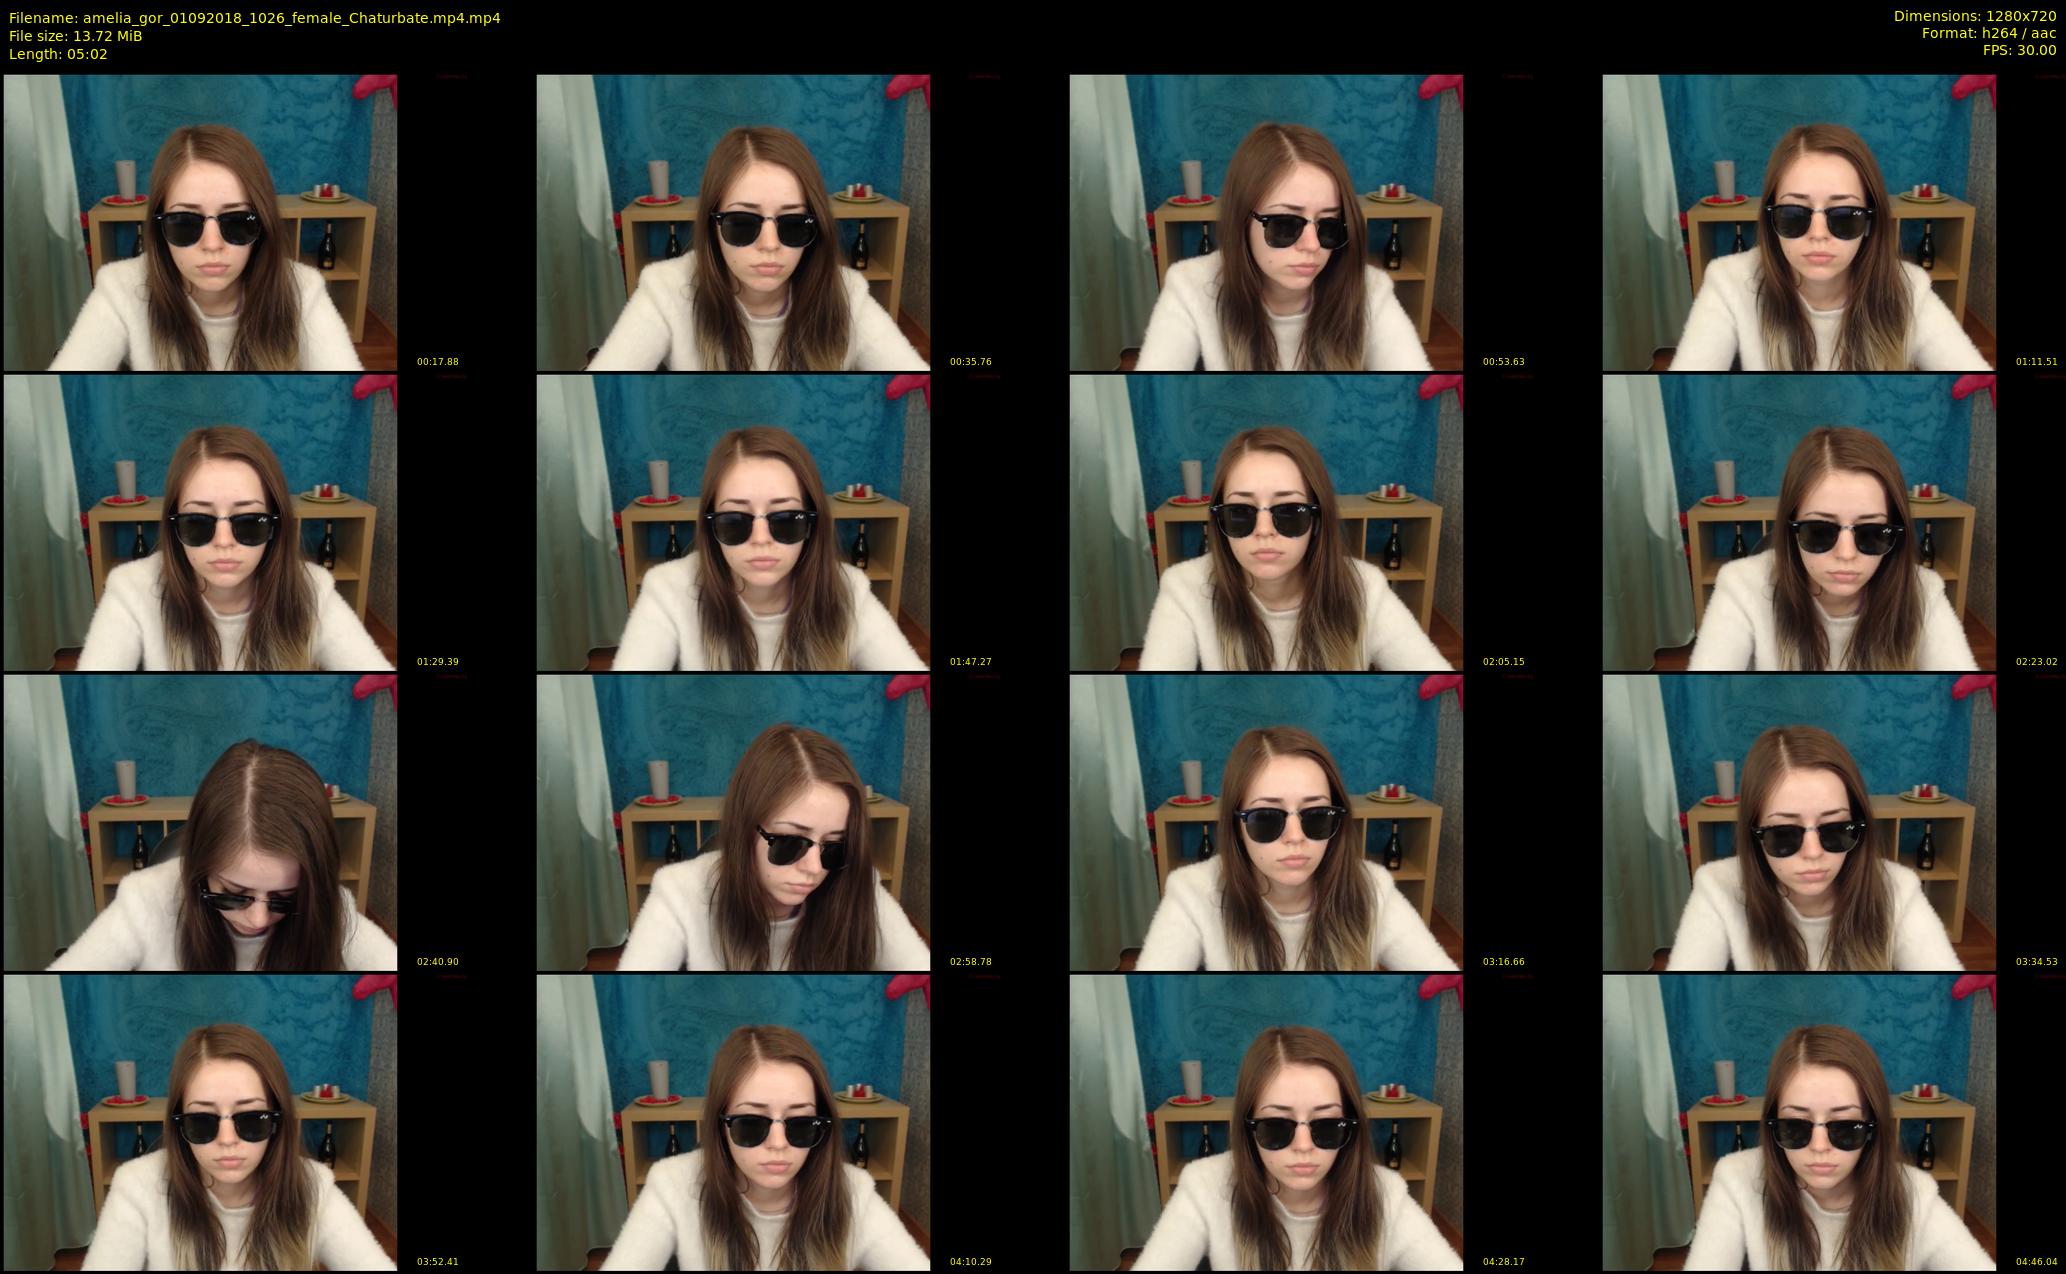Screen dimensions: 2066x1274
Task: Open the frame timestamped 03:16.66
Action: (x=1266, y=822)
